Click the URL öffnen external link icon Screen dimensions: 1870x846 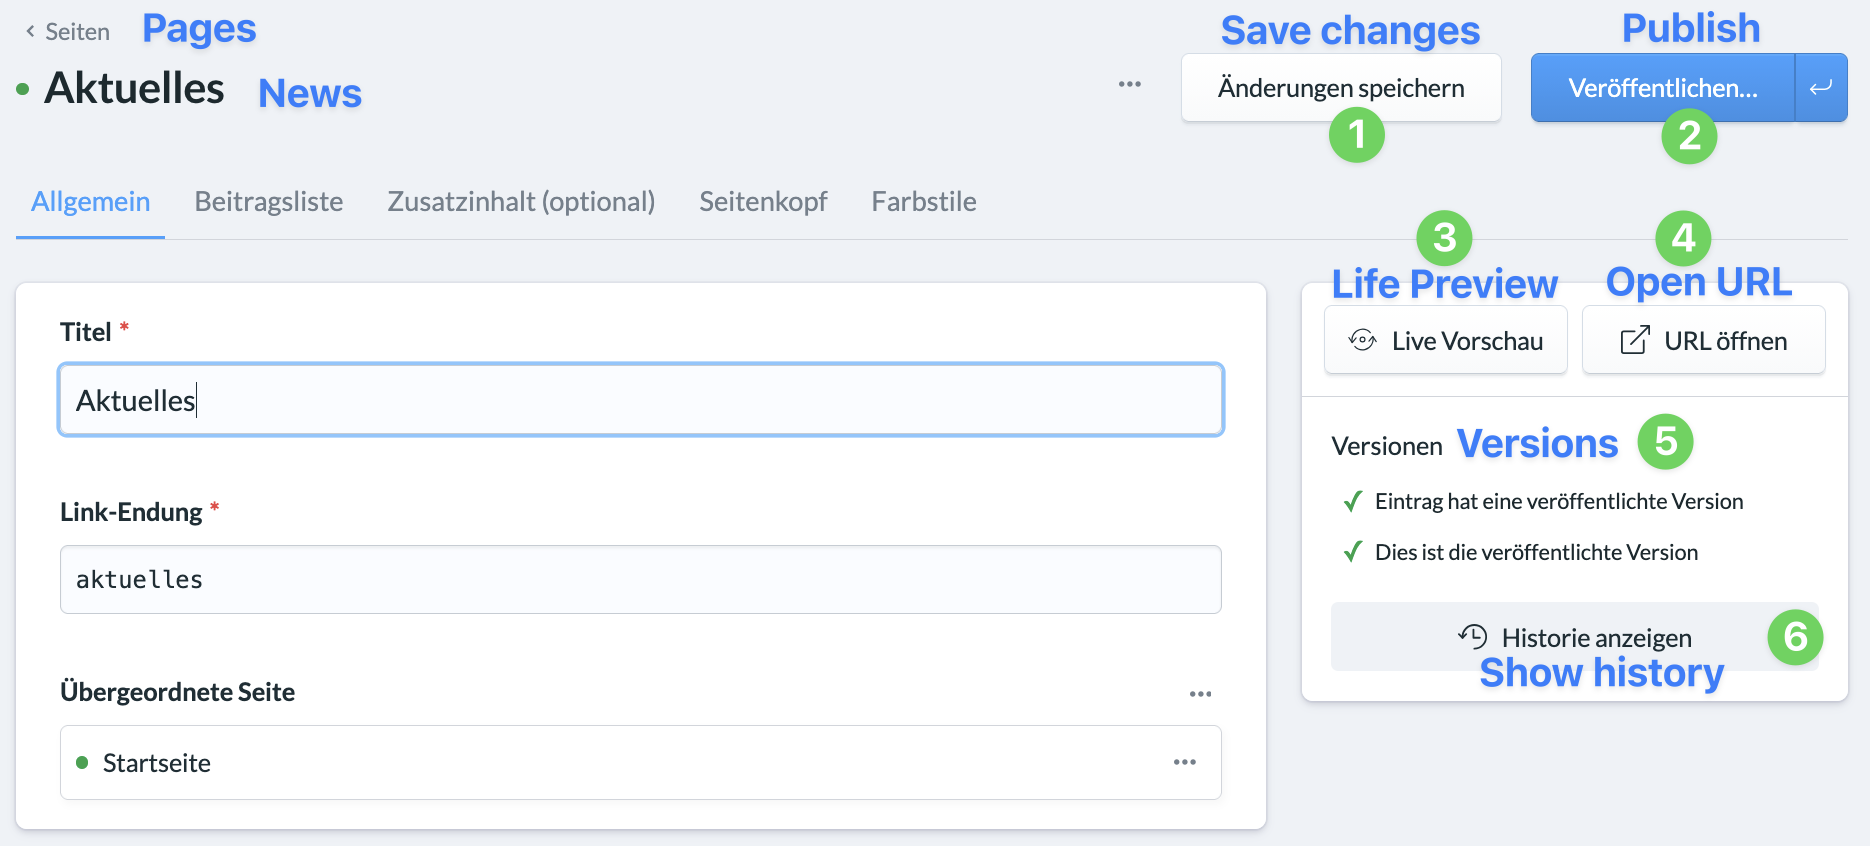coord(1635,340)
